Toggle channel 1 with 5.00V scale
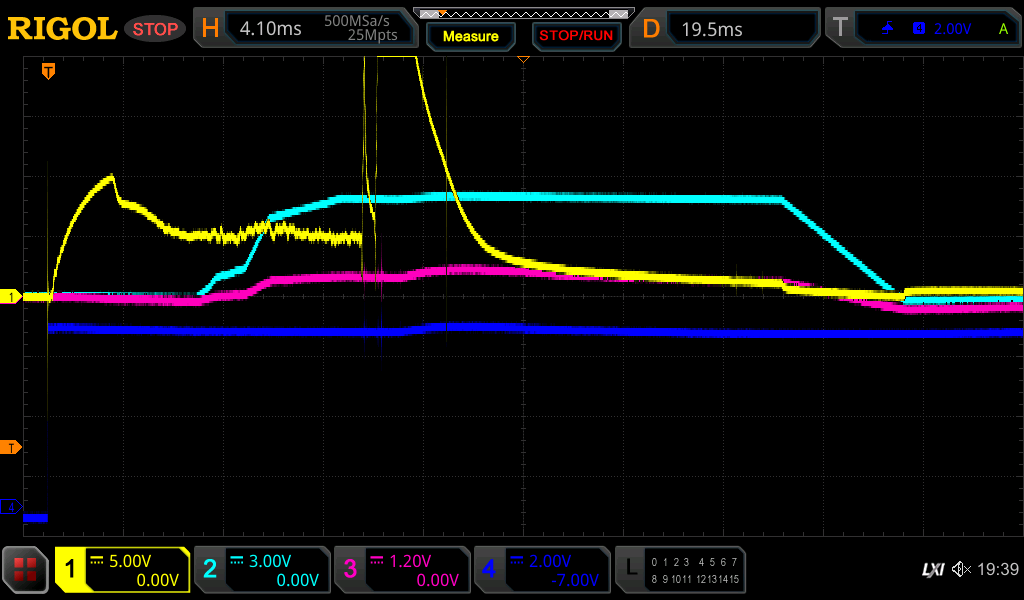Screen dimensions: 1024x600 pyautogui.click(x=123, y=570)
